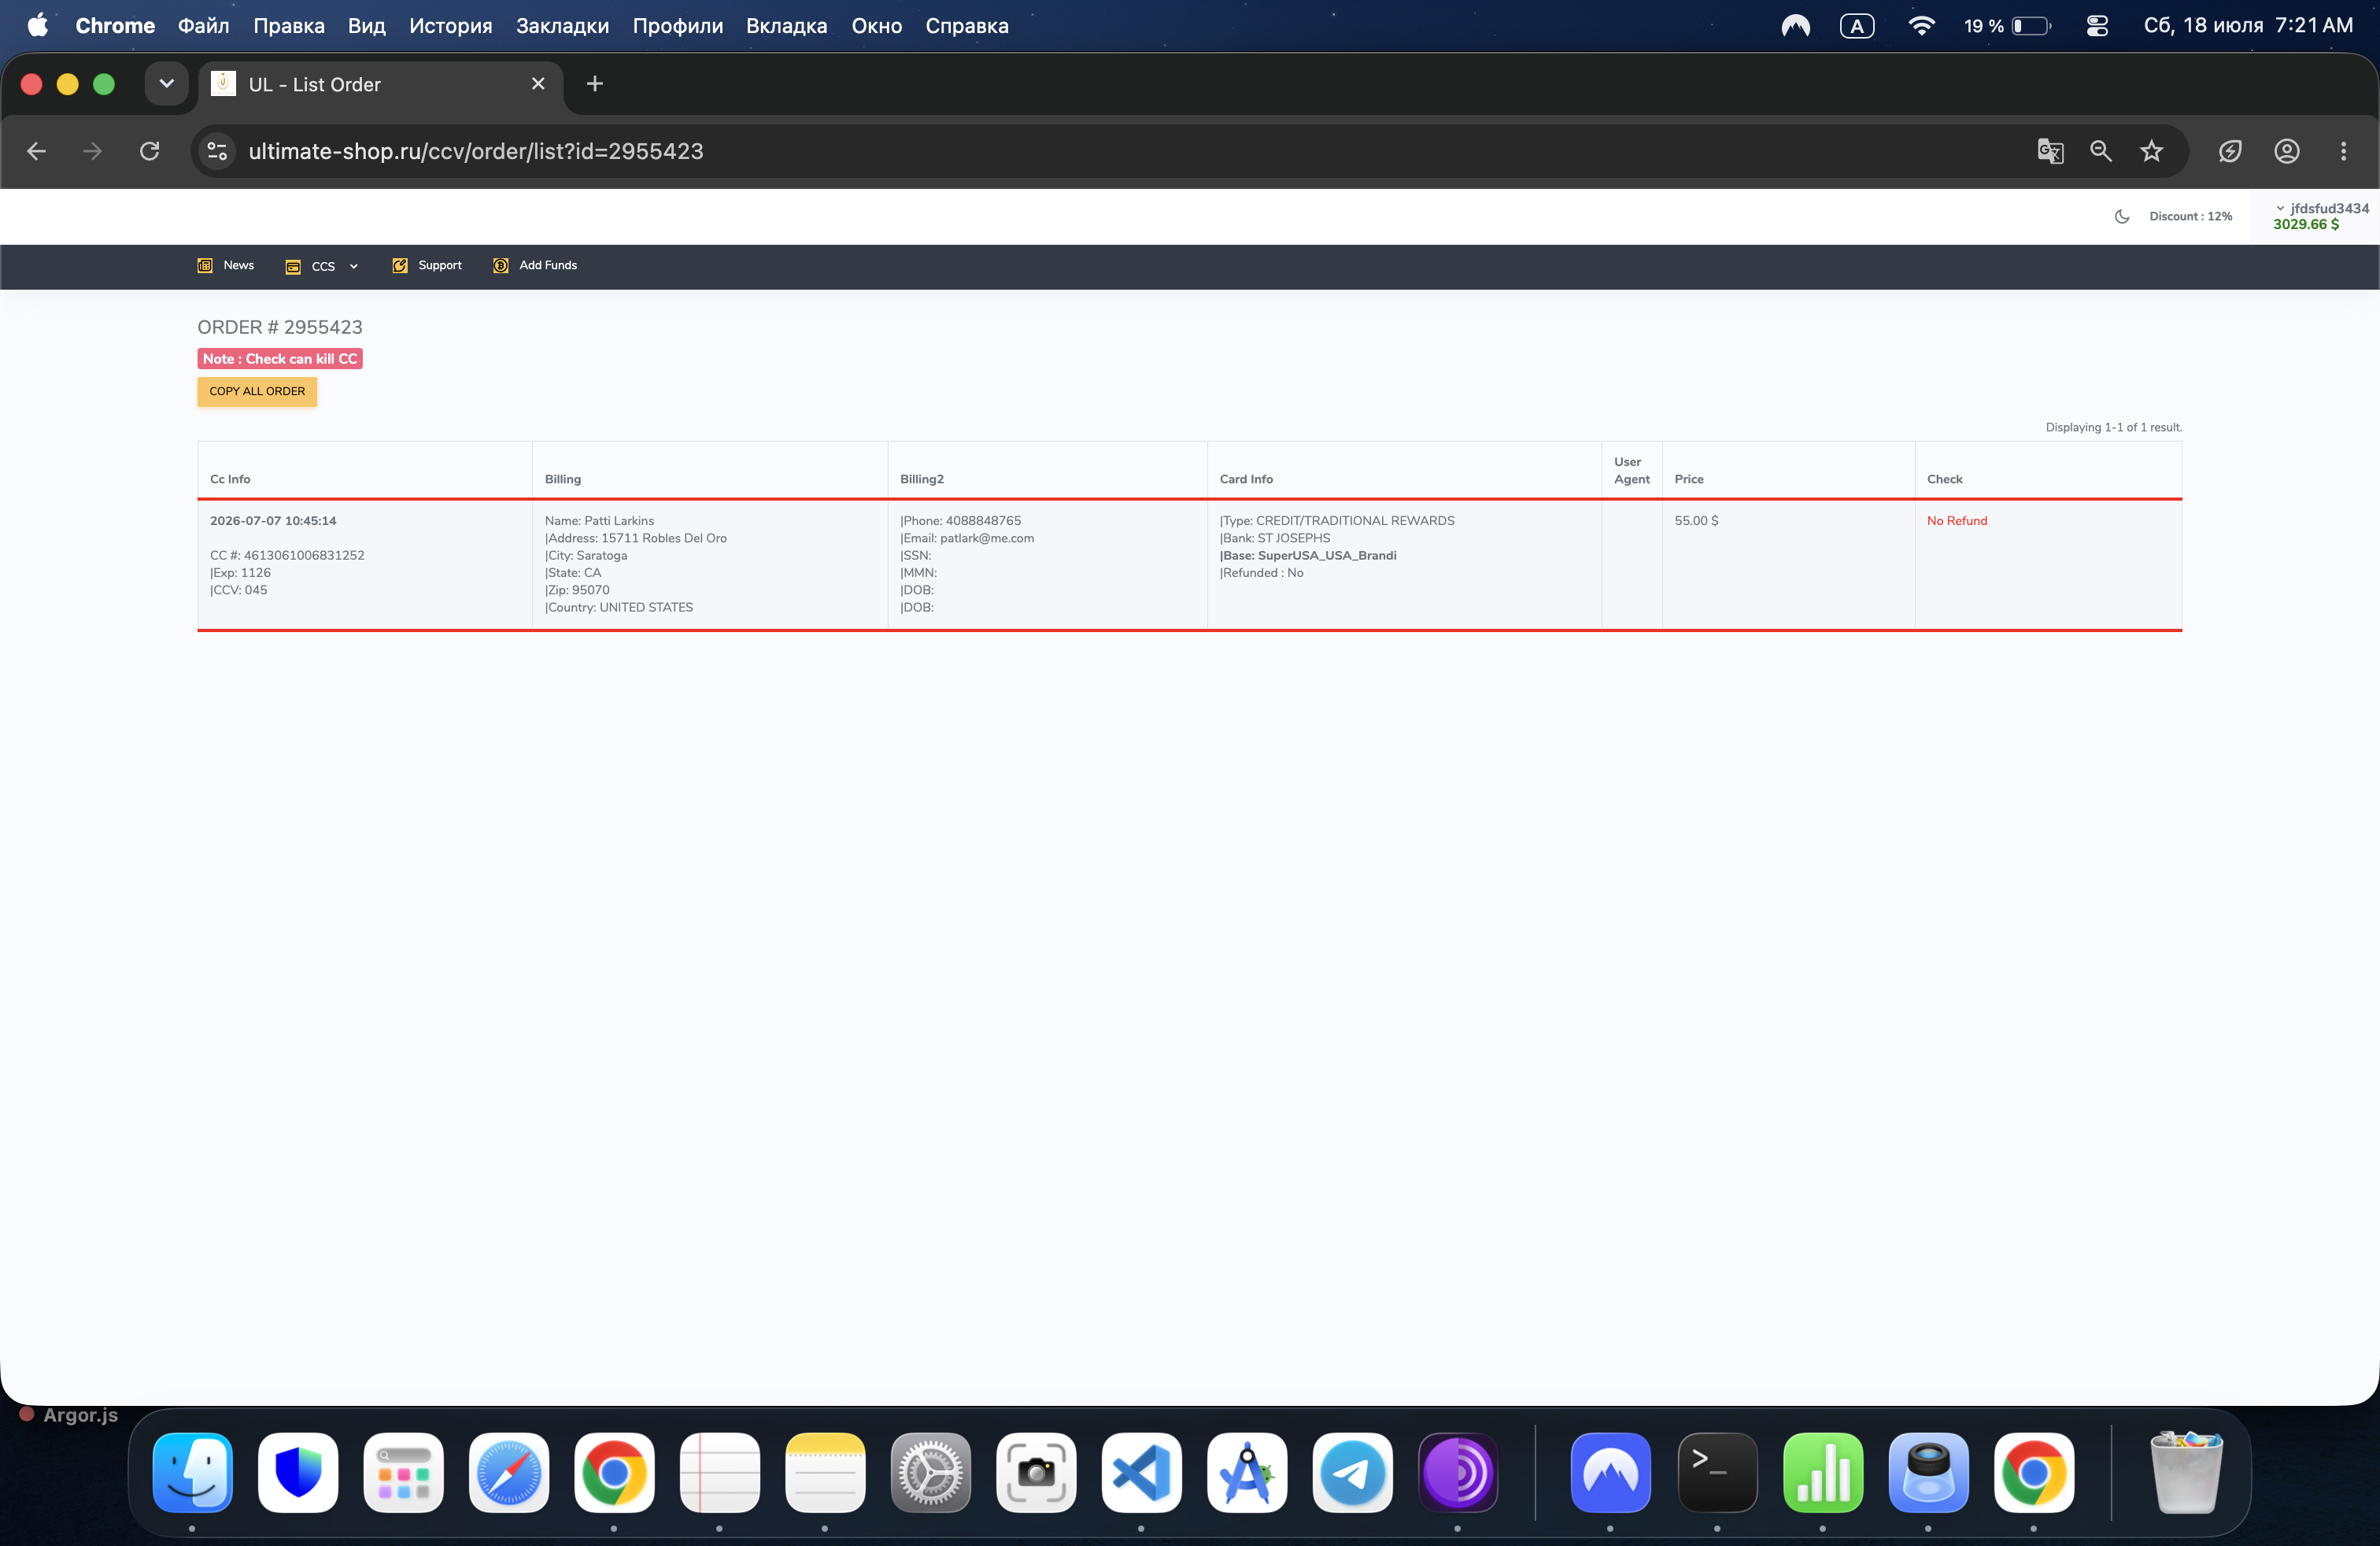Image resolution: width=2380 pixels, height=1546 pixels.
Task: Open Tor Browser from the dock
Action: tap(1458, 1473)
